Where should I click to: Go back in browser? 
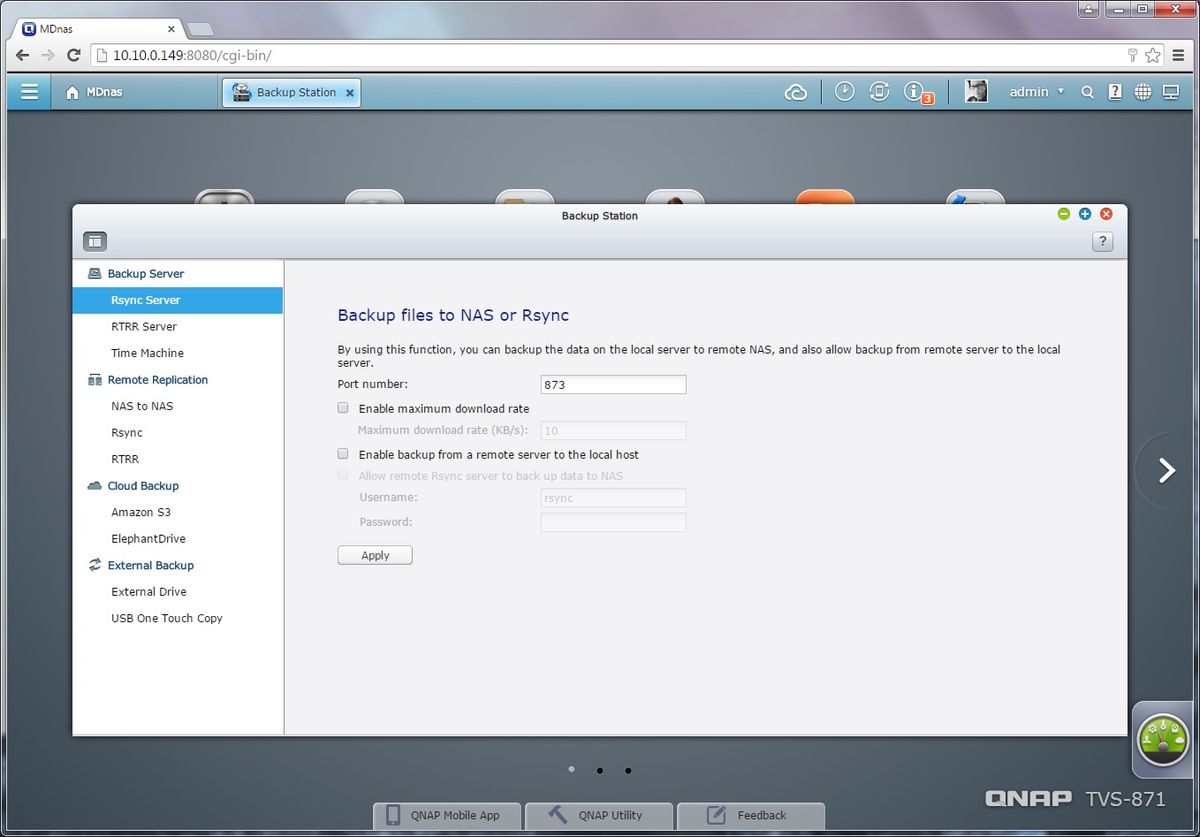coord(23,55)
